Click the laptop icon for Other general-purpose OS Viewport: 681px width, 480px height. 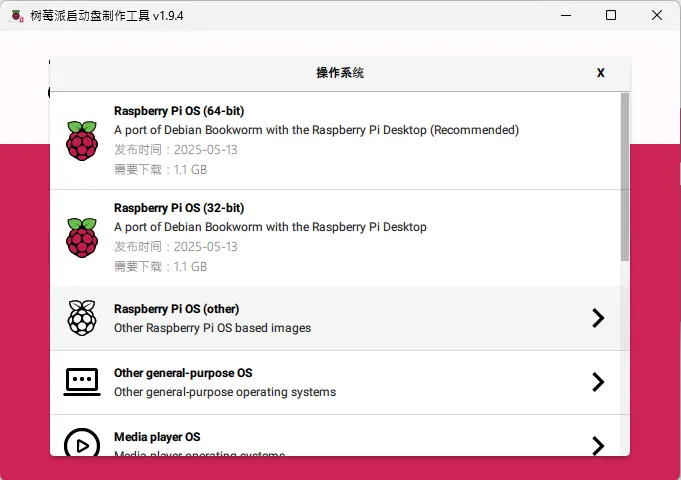[x=82, y=382]
